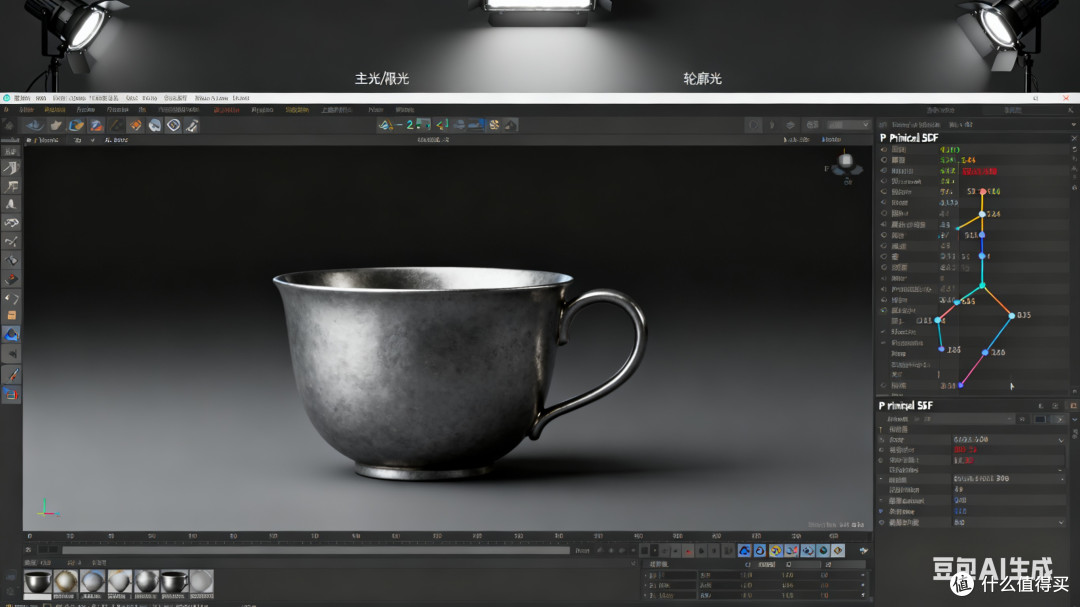Toggle eye icon of the last SDF panel row

[884, 385]
